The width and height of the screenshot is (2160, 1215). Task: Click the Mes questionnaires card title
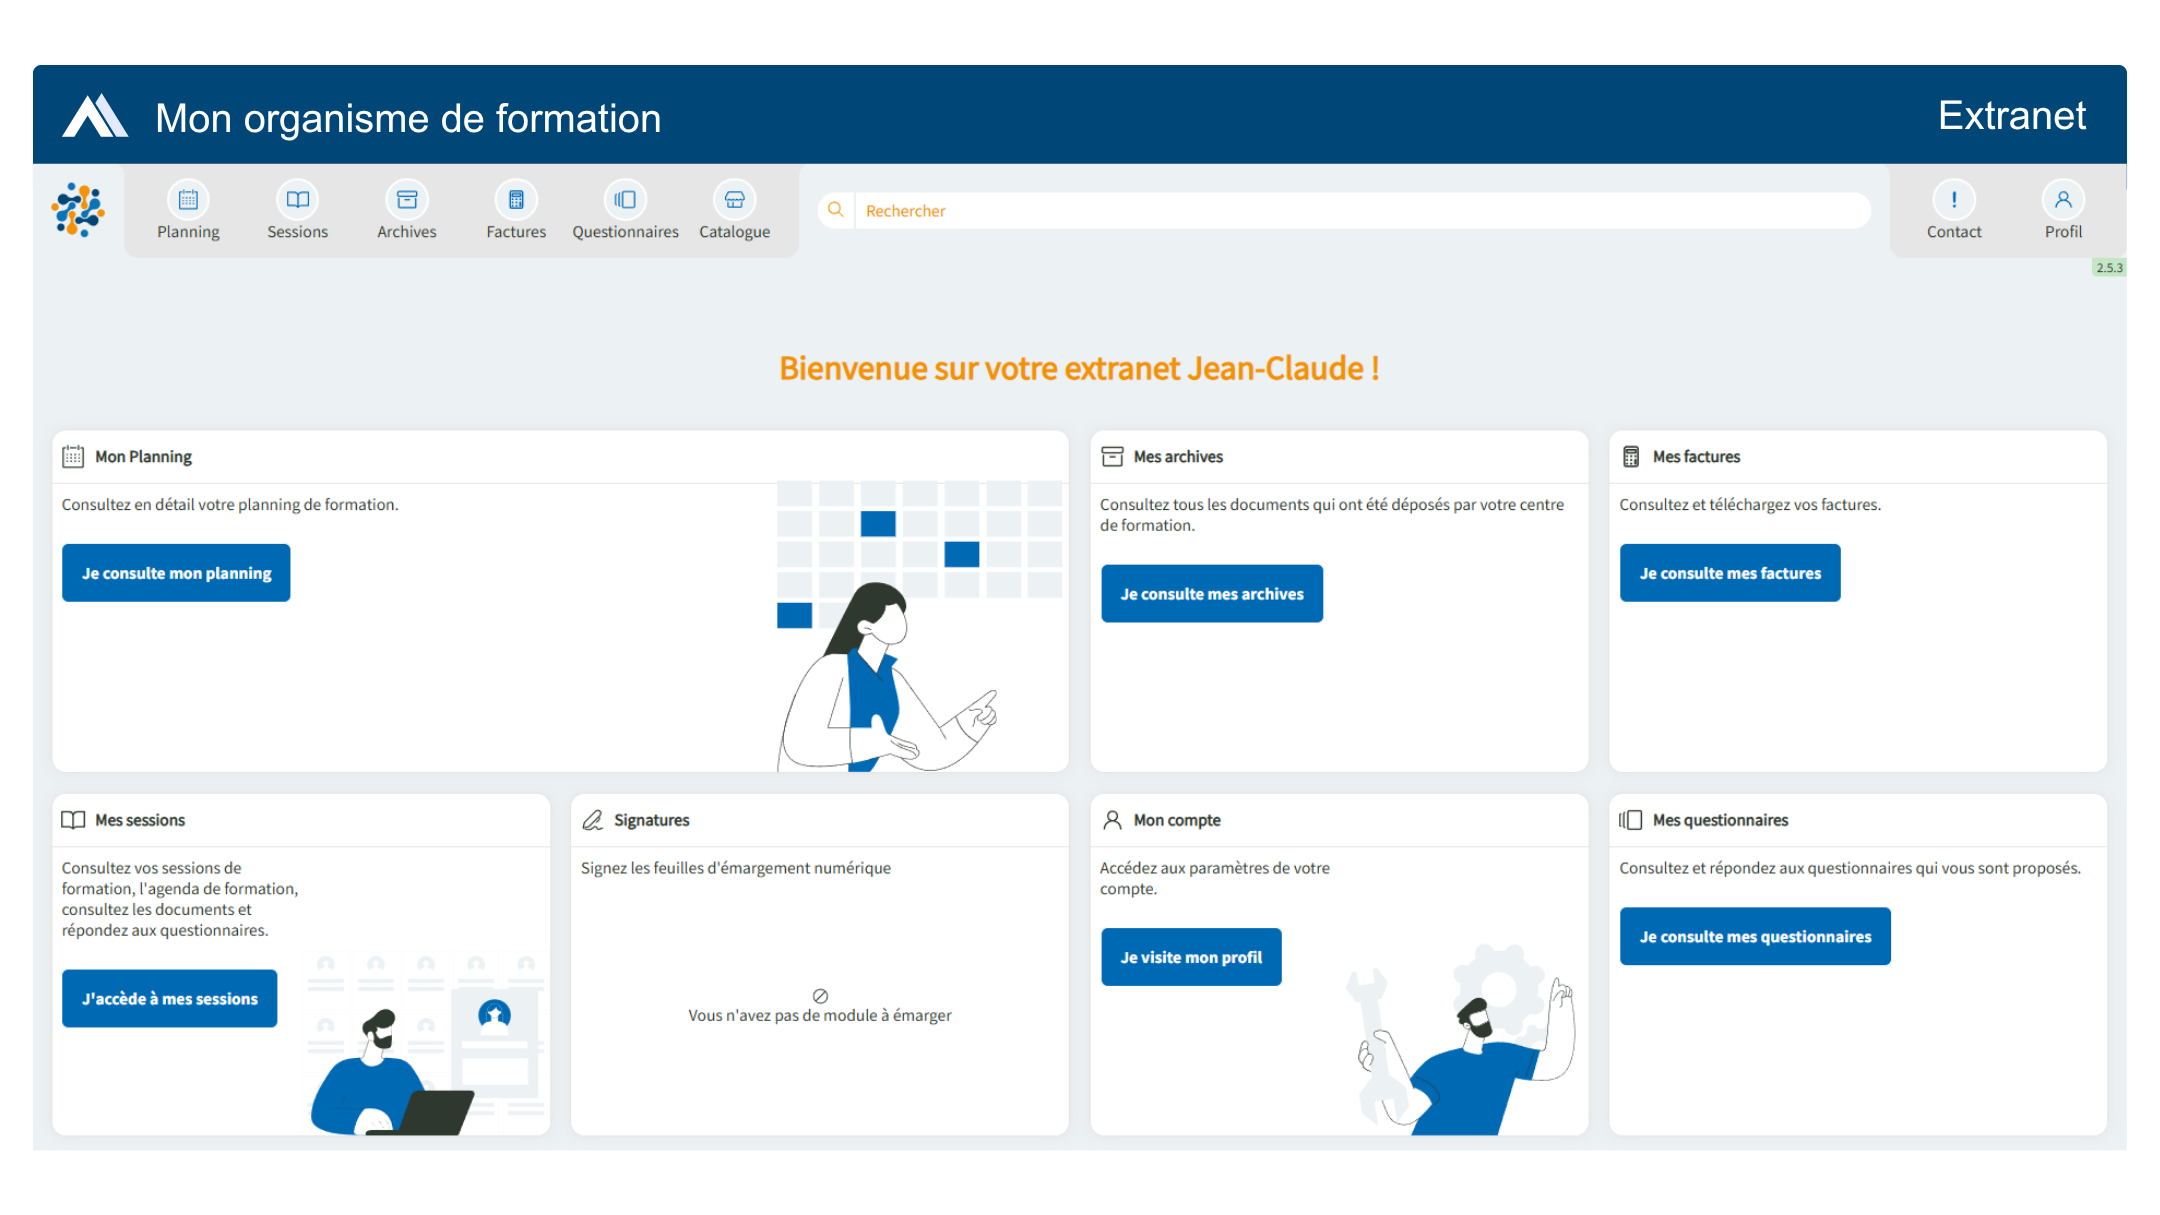(x=1720, y=820)
